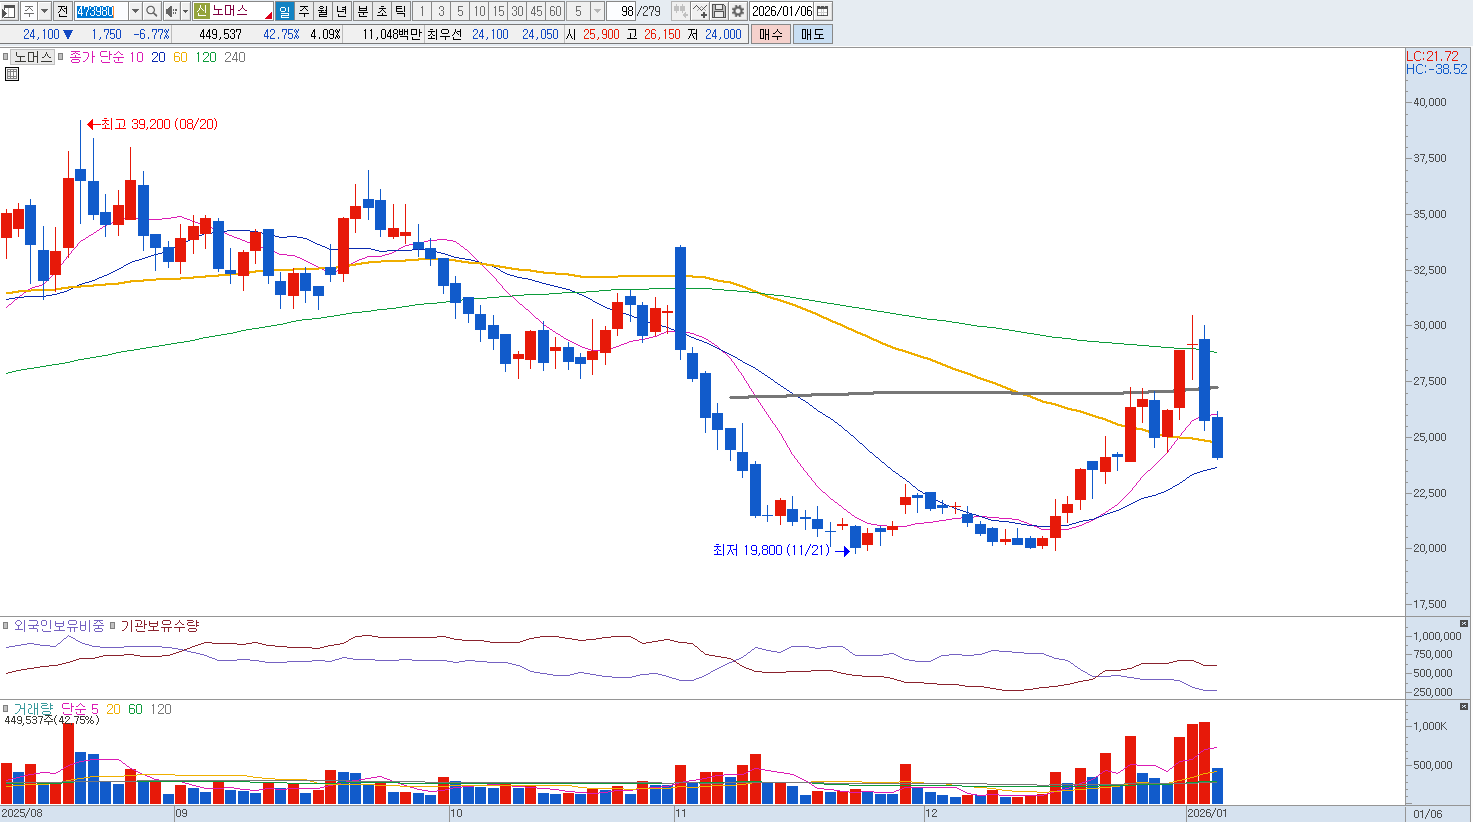
Task: Click the stock code input field 473980
Action: click(x=101, y=11)
